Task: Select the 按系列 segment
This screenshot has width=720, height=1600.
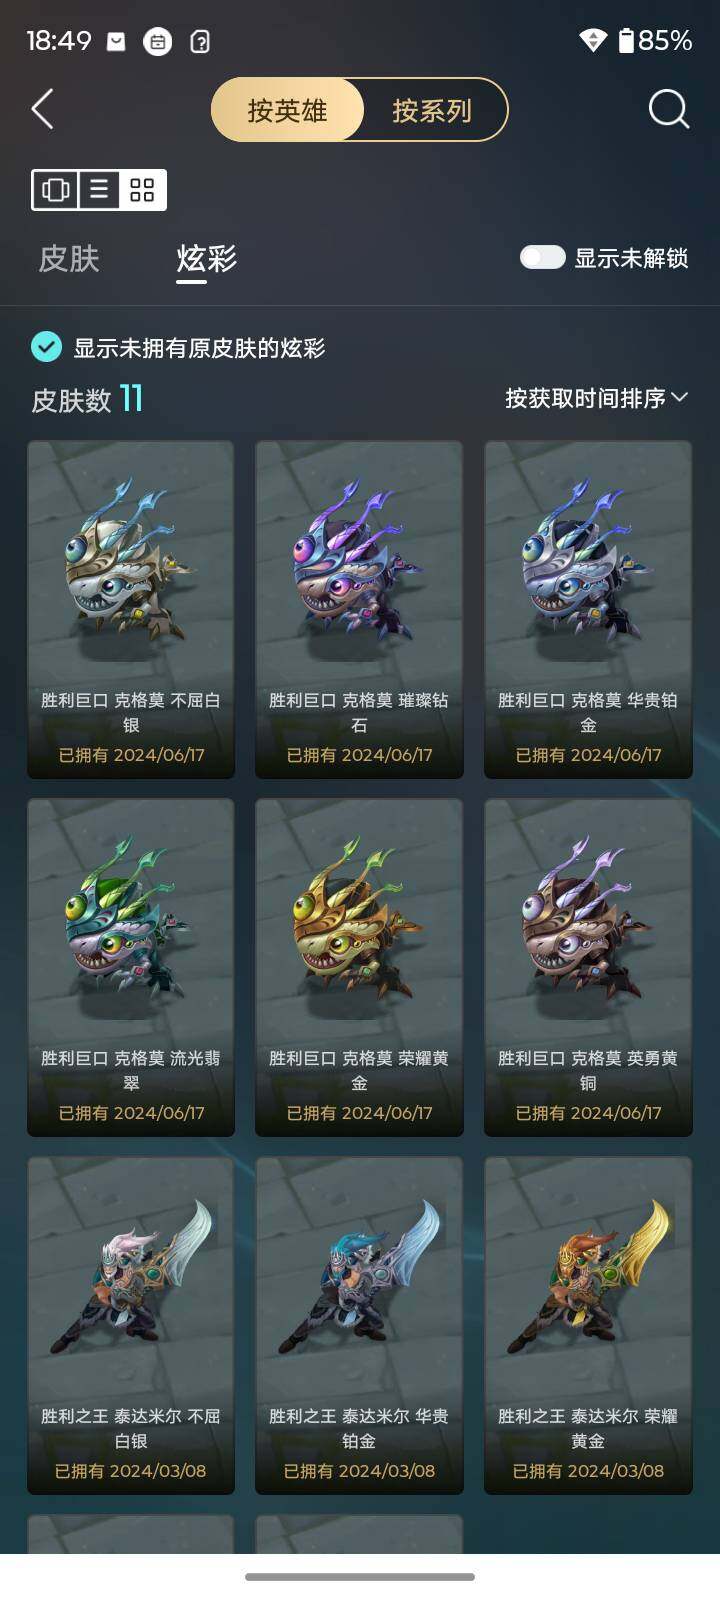Action: [432, 110]
